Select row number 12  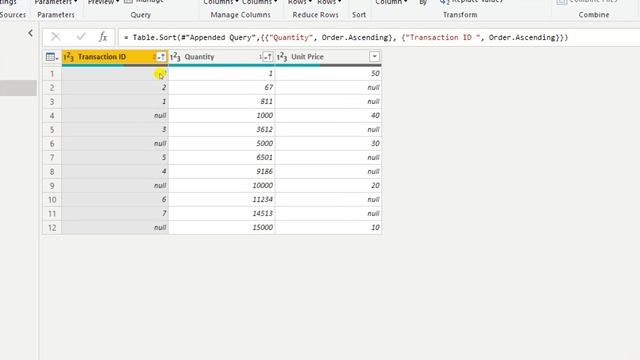click(52, 227)
